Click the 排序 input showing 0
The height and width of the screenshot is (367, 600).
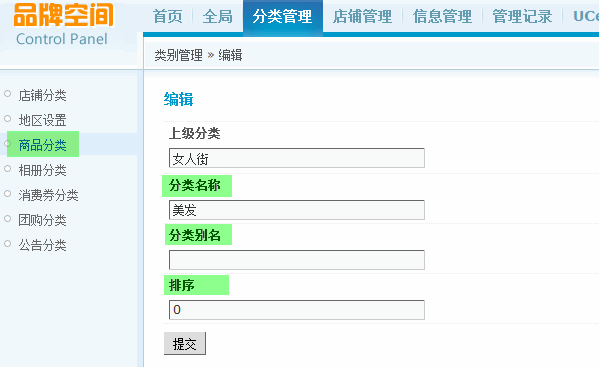pos(297,310)
